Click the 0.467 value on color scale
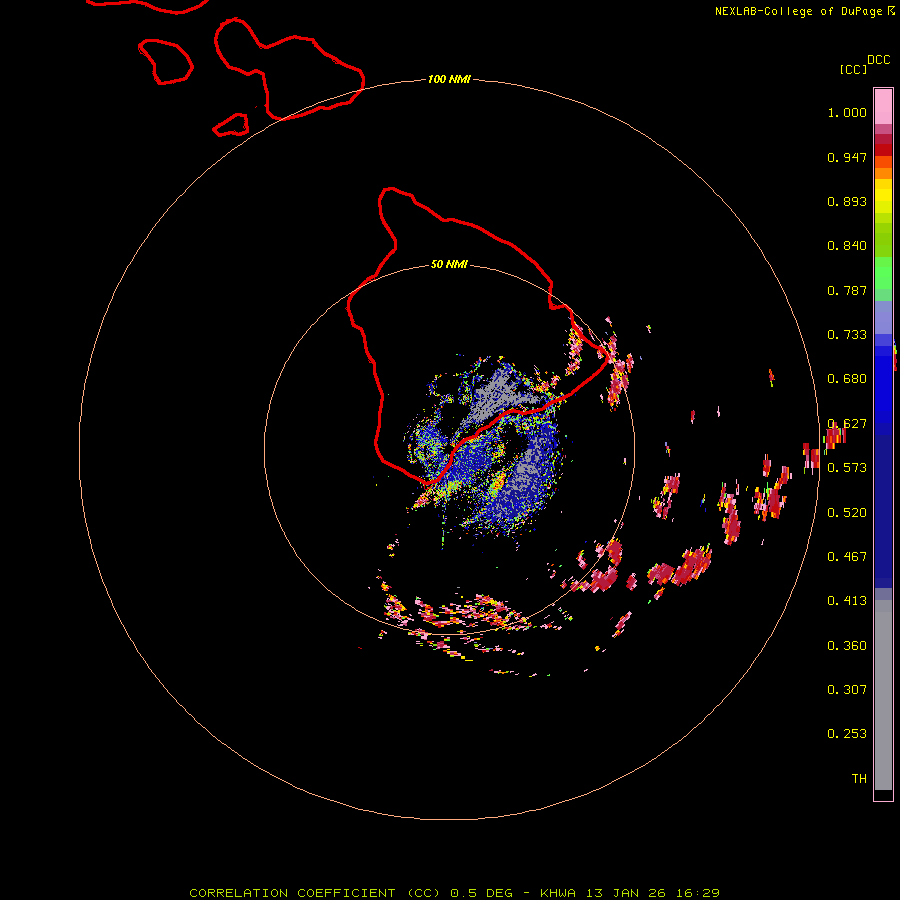This screenshot has height=900, width=900. pos(847,557)
